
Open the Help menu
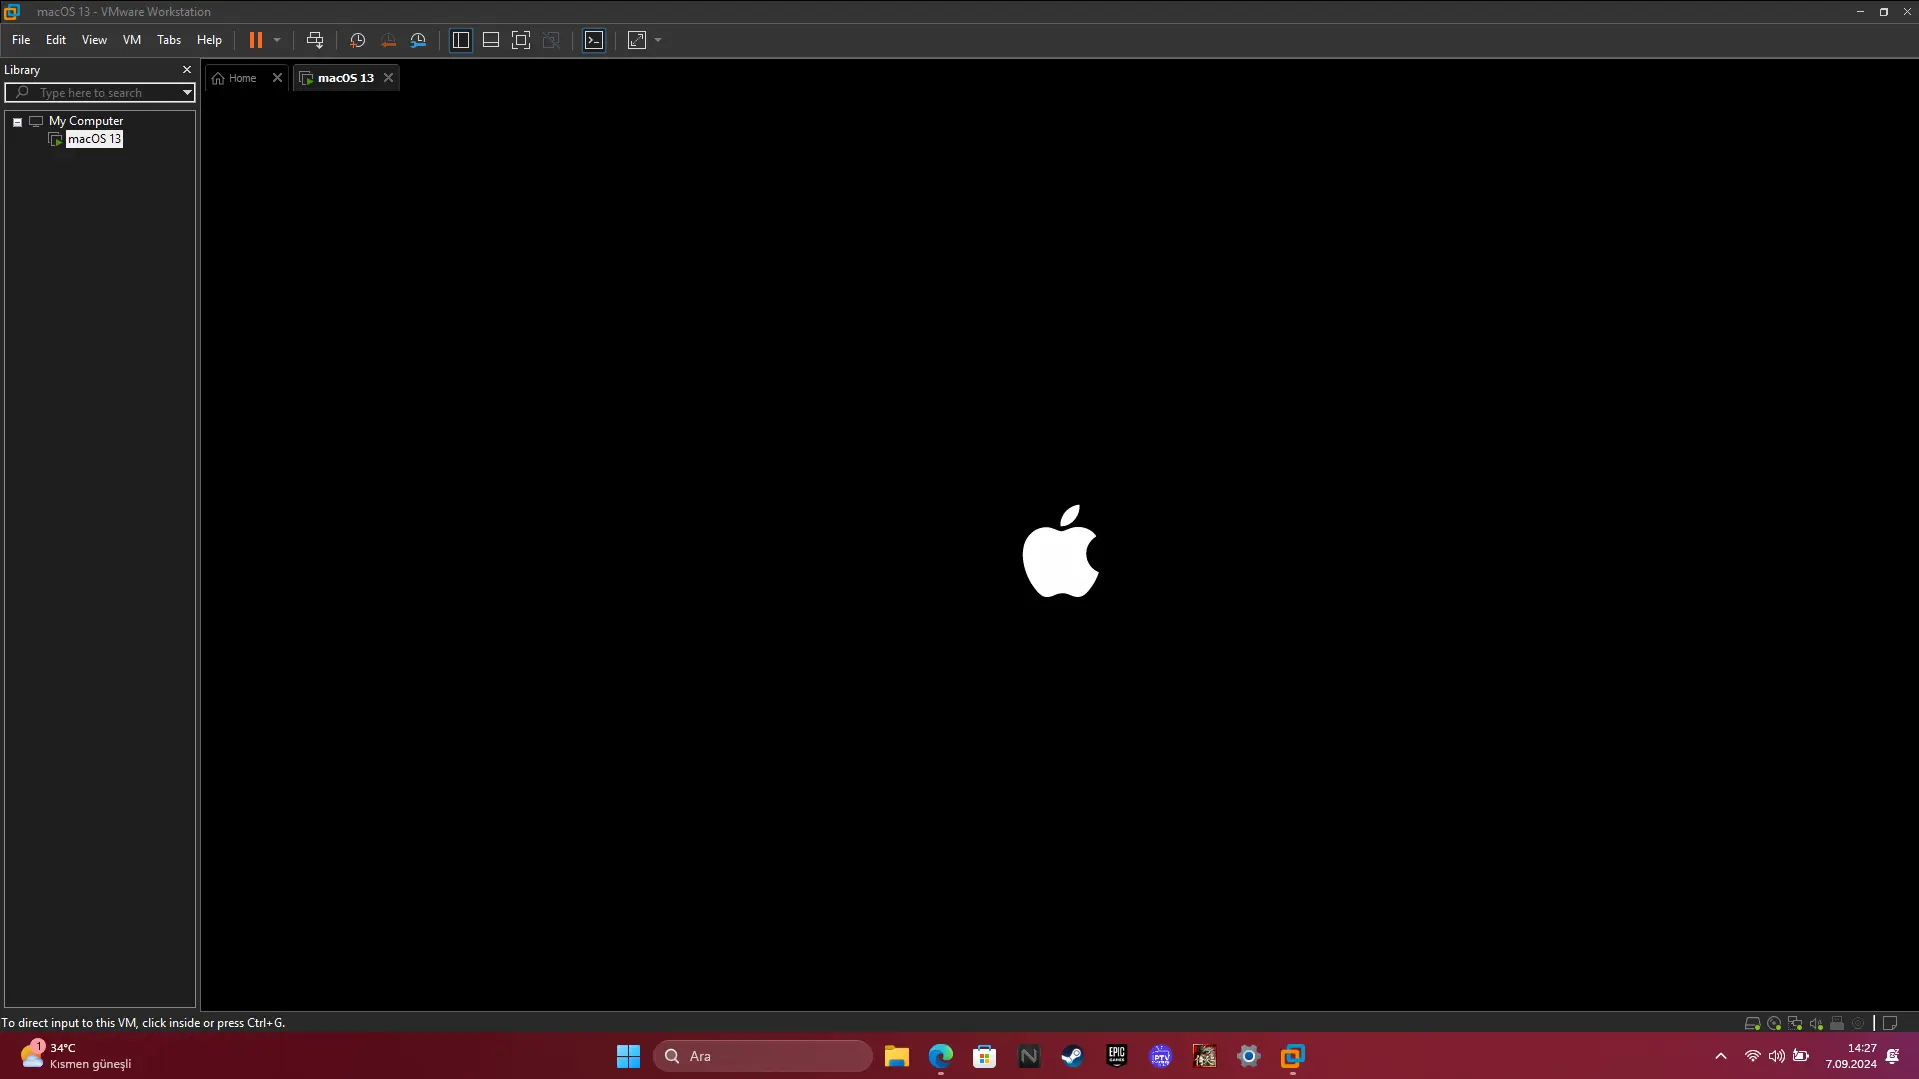[x=209, y=40]
